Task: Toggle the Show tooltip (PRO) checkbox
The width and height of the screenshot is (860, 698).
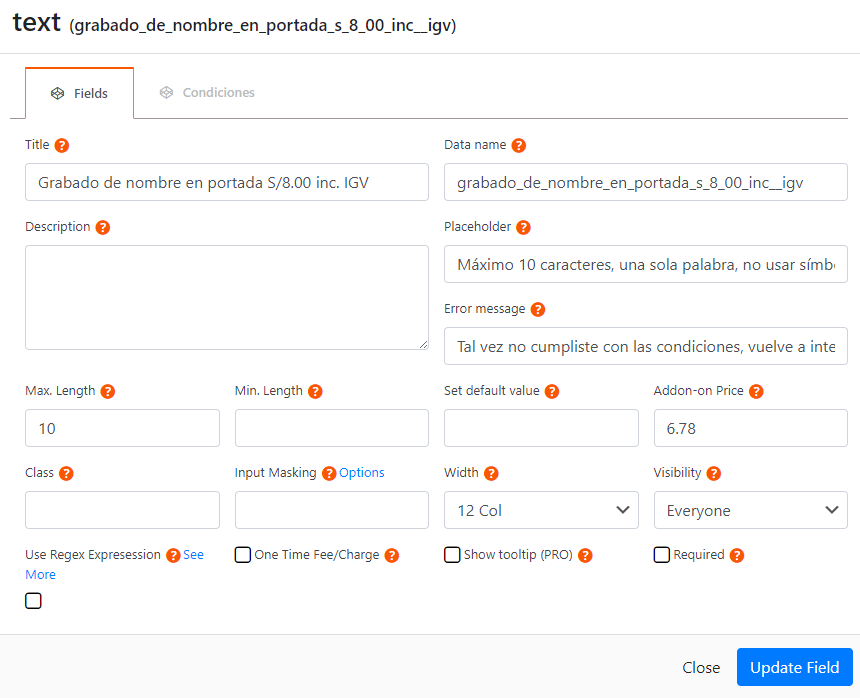Action: click(452, 555)
